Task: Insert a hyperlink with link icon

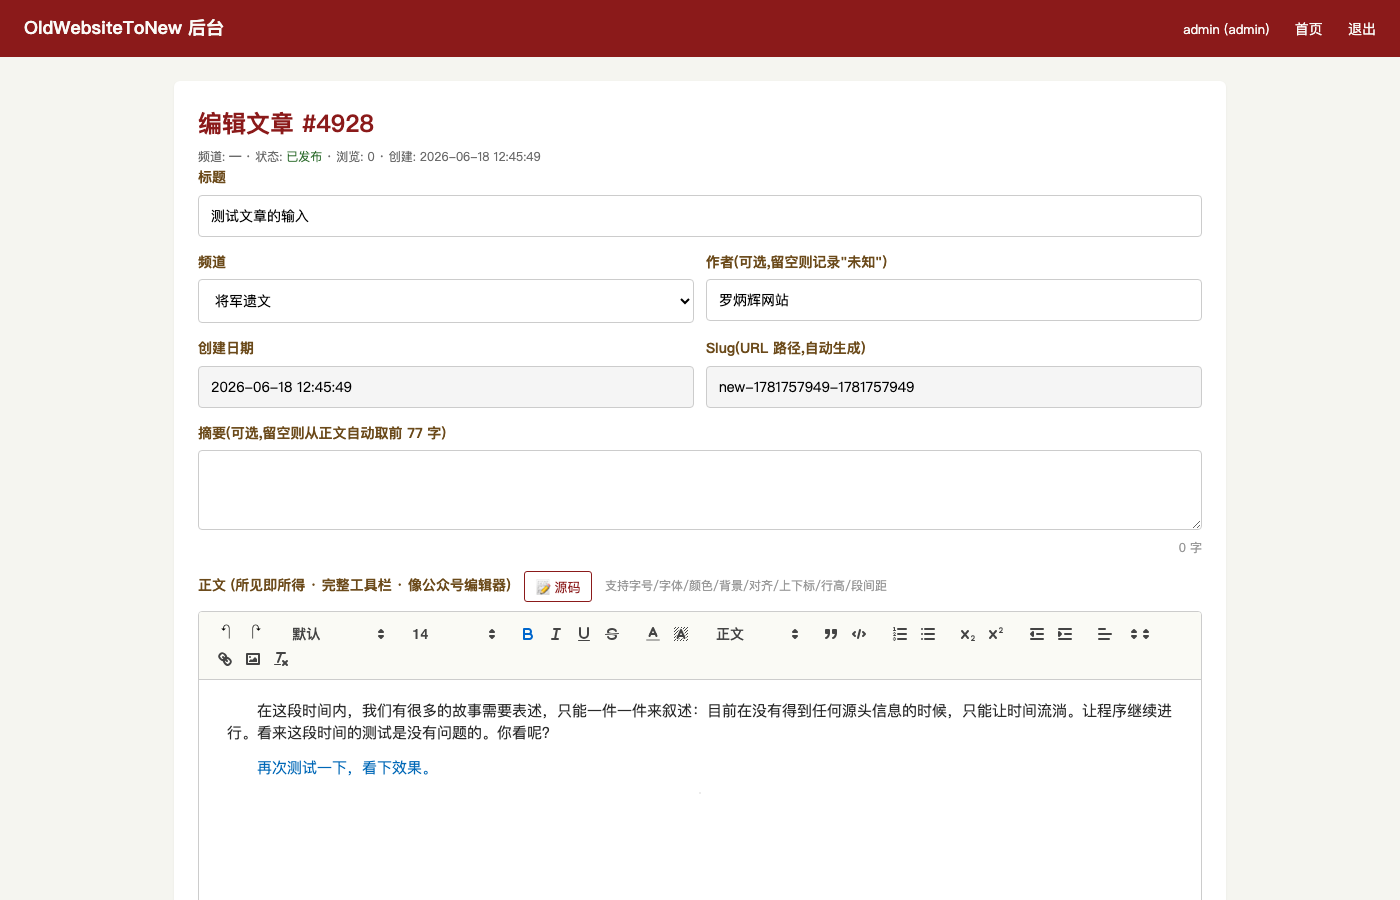Action: tap(225, 659)
